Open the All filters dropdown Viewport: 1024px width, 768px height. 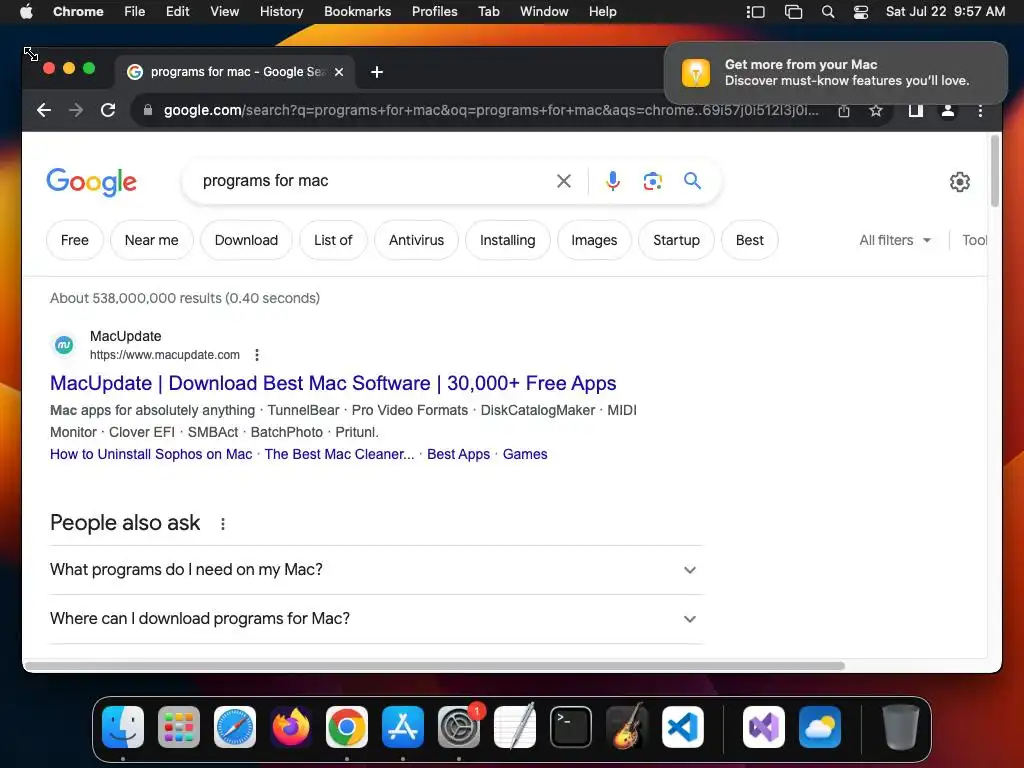tap(895, 240)
